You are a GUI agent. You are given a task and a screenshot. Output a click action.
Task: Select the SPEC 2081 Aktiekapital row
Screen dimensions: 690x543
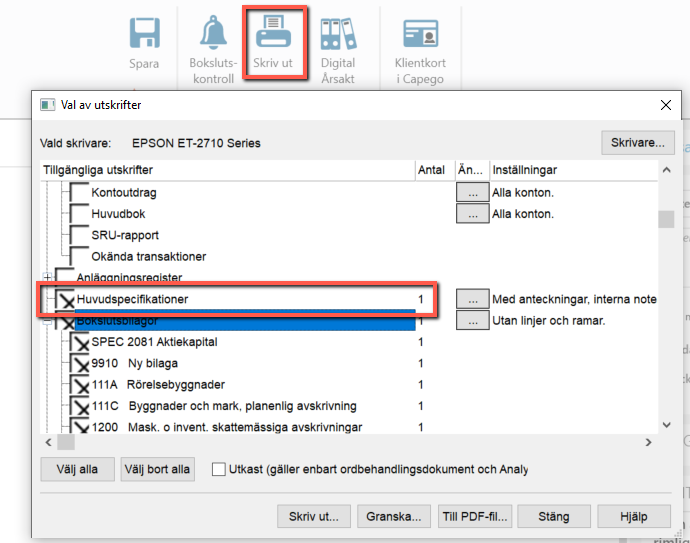point(154,342)
